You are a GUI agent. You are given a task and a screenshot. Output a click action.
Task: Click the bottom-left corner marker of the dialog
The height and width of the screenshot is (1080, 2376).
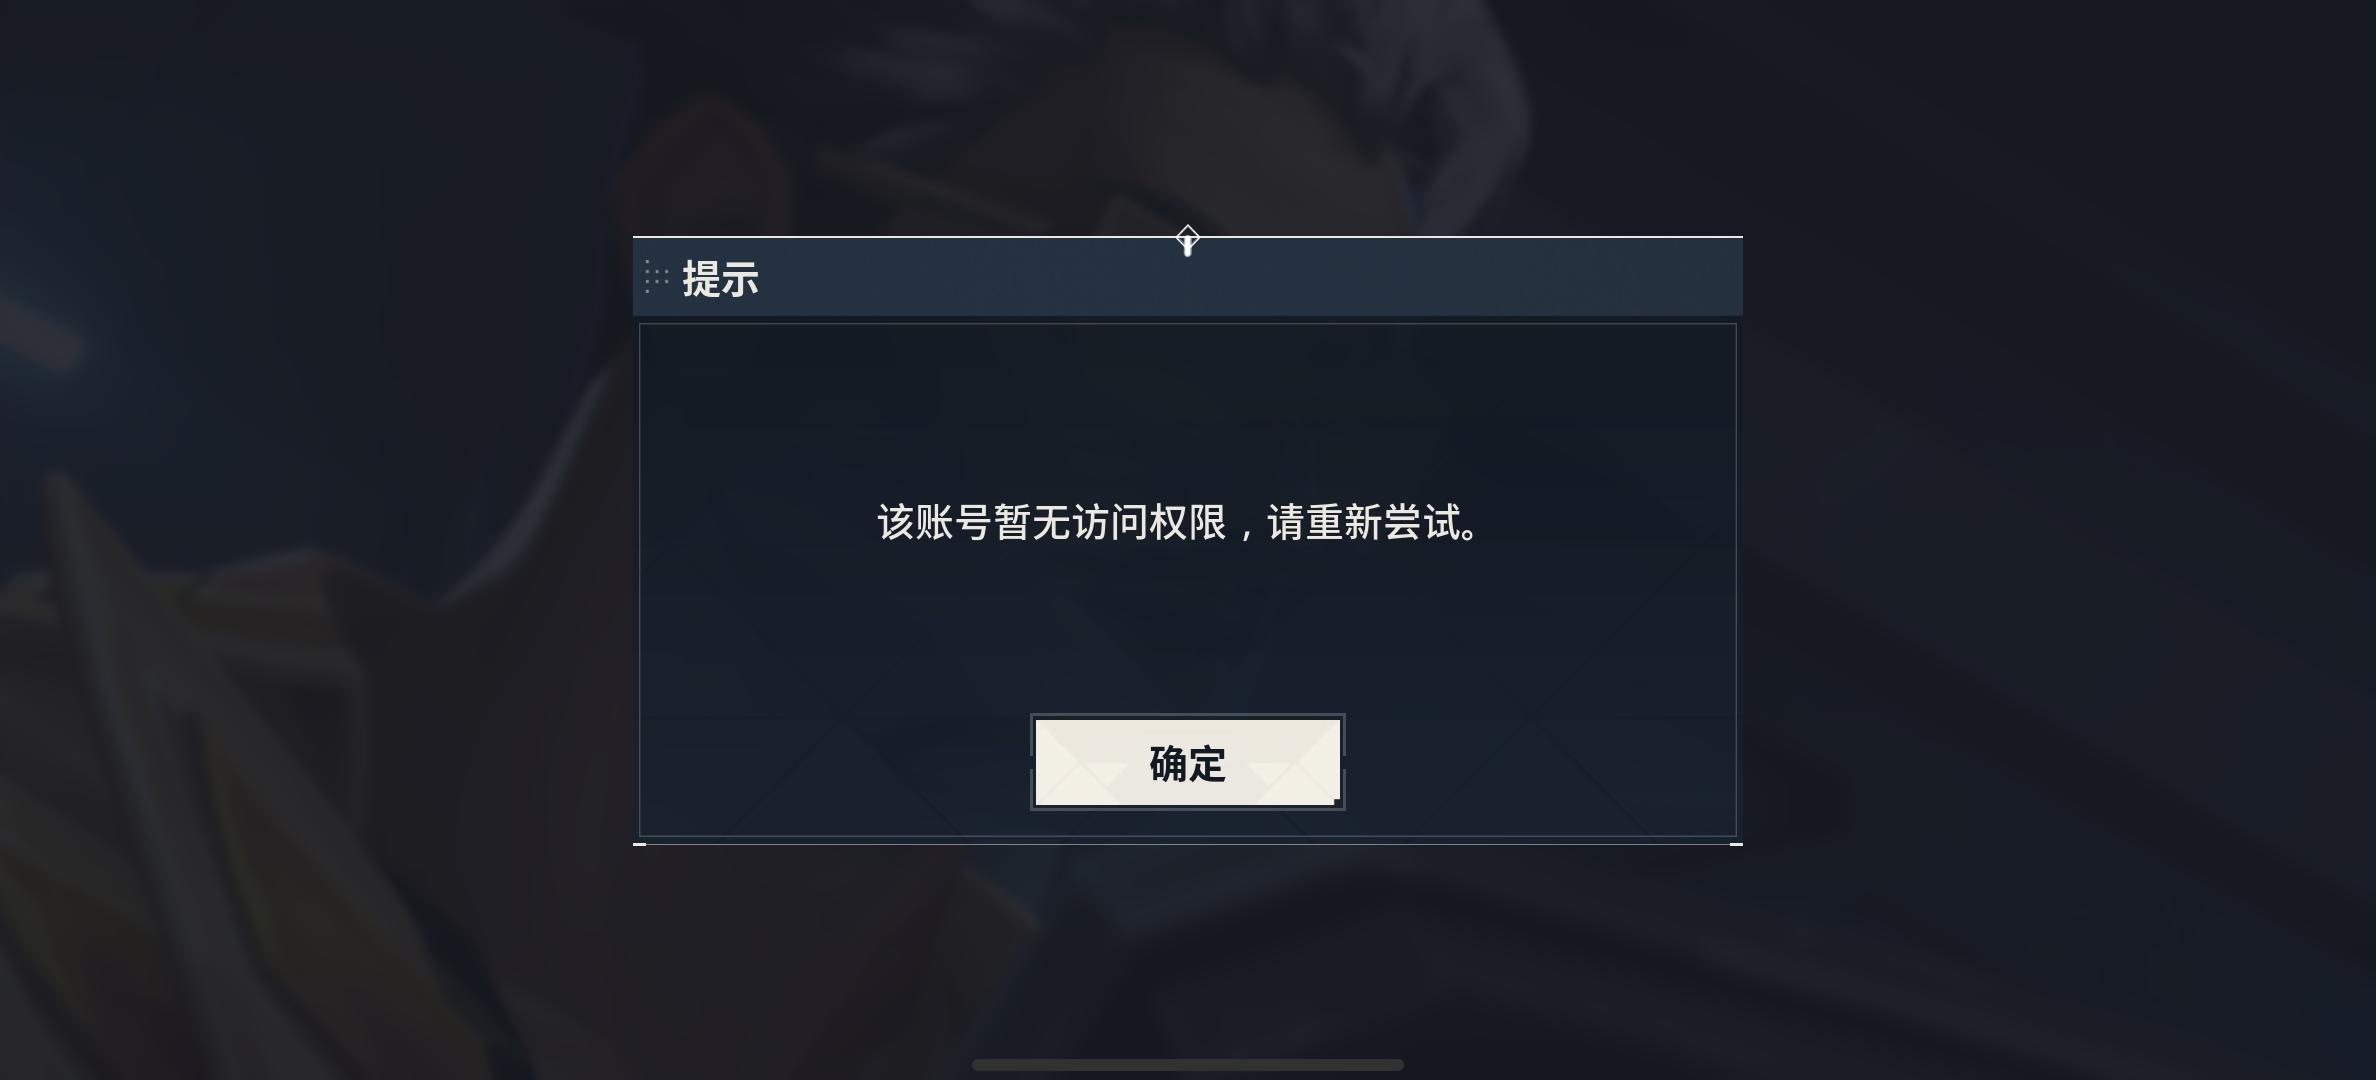(x=640, y=844)
